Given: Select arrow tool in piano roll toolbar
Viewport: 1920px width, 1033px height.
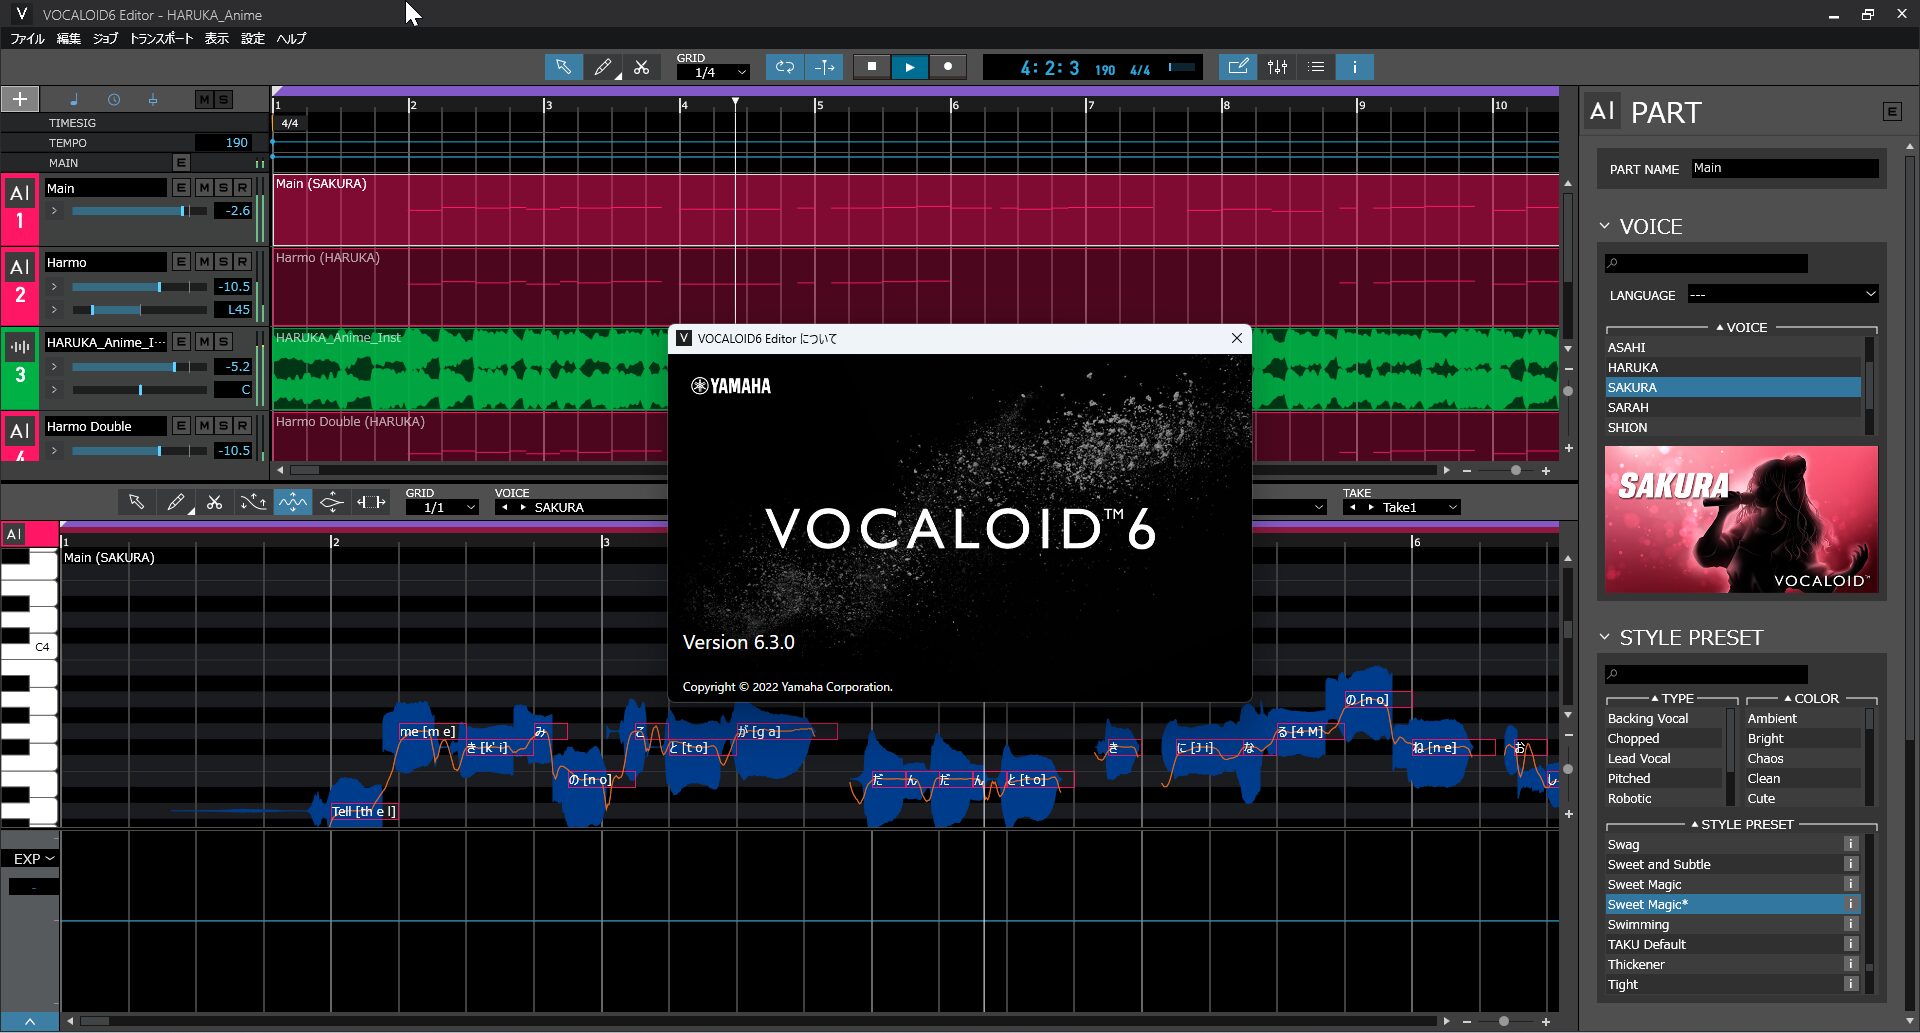Looking at the screenshot, I should tap(136, 502).
